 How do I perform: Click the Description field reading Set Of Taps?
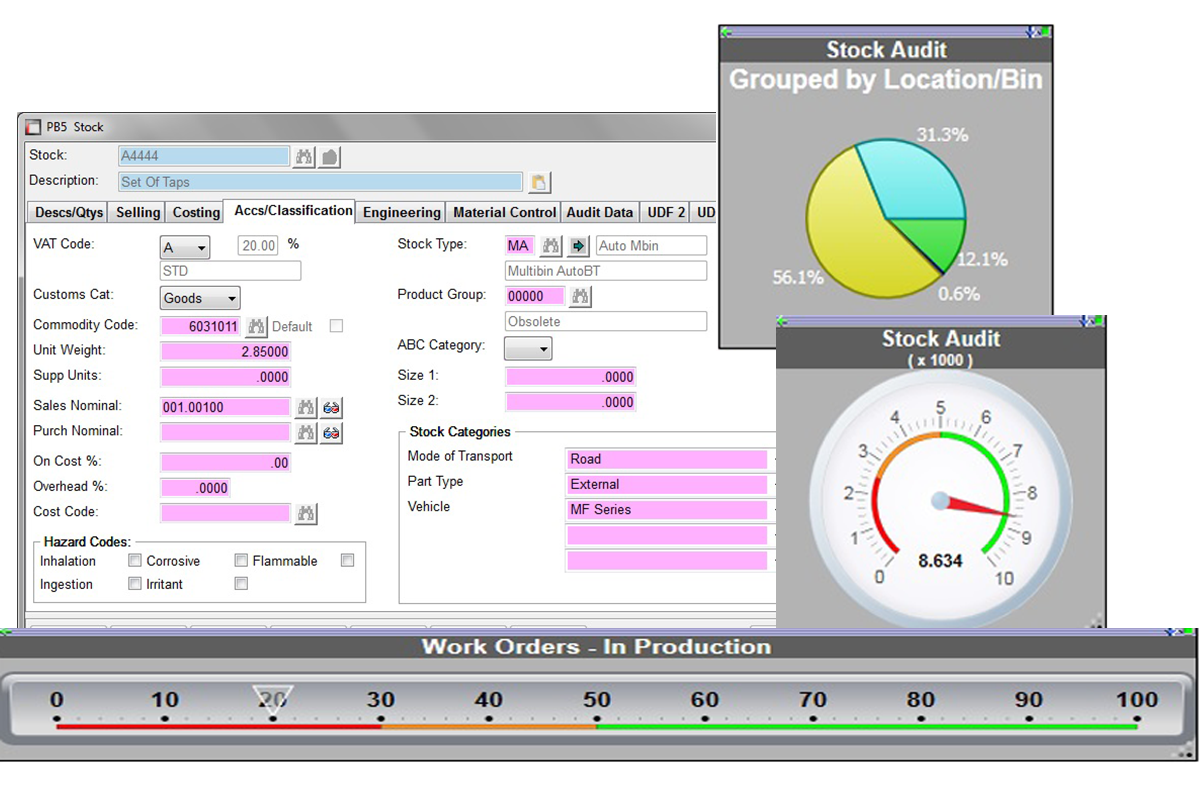click(320, 182)
